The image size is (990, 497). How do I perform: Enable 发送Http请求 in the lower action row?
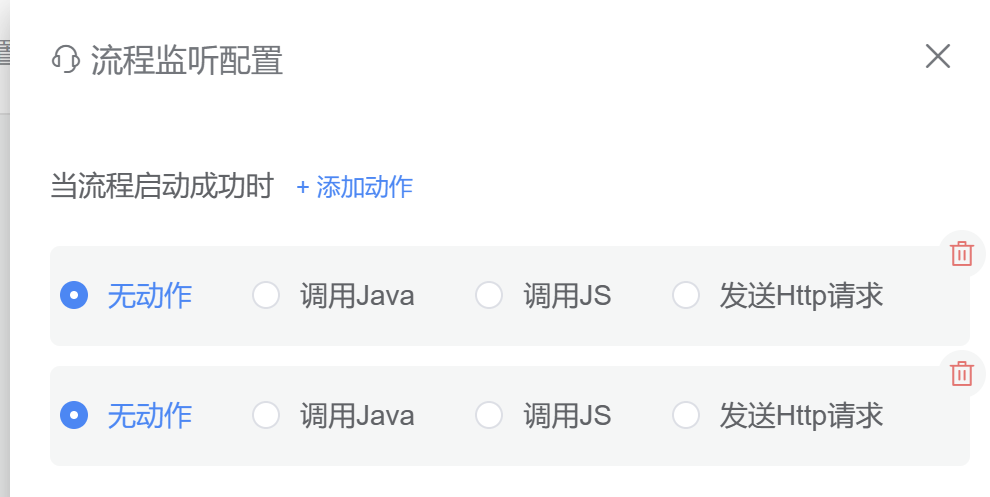(686, 415)
